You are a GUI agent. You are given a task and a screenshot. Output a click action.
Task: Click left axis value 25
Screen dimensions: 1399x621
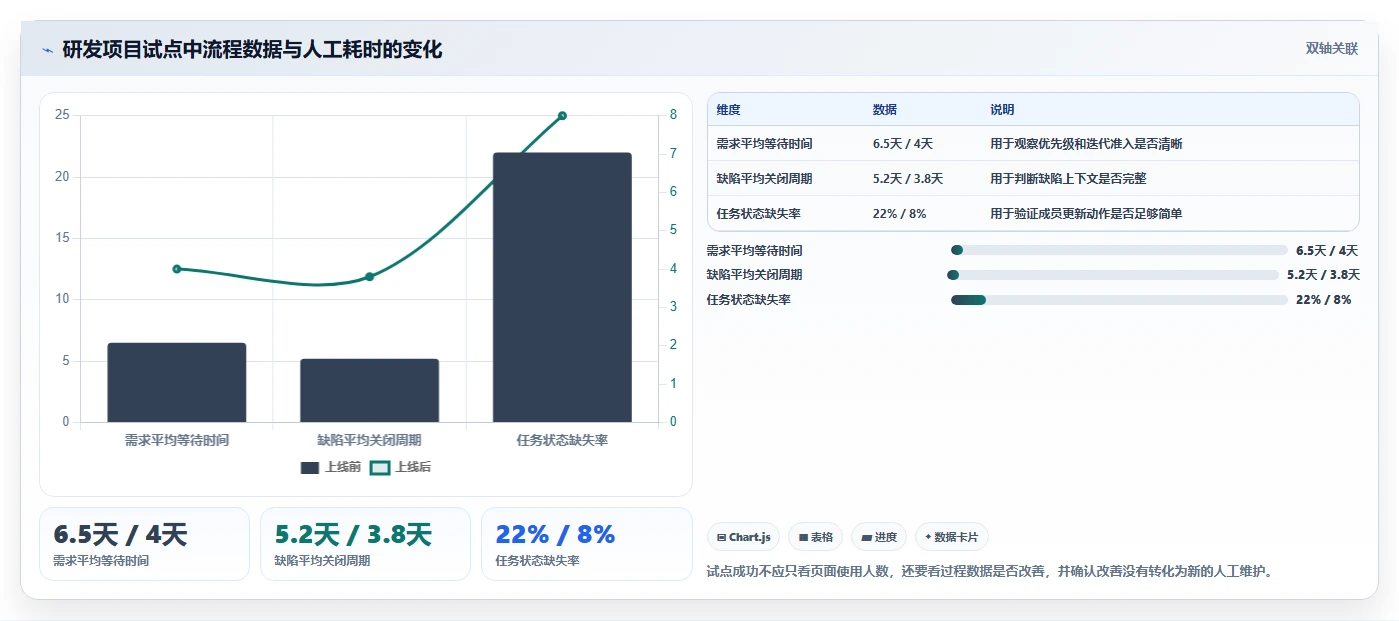(x=62, y=115)
